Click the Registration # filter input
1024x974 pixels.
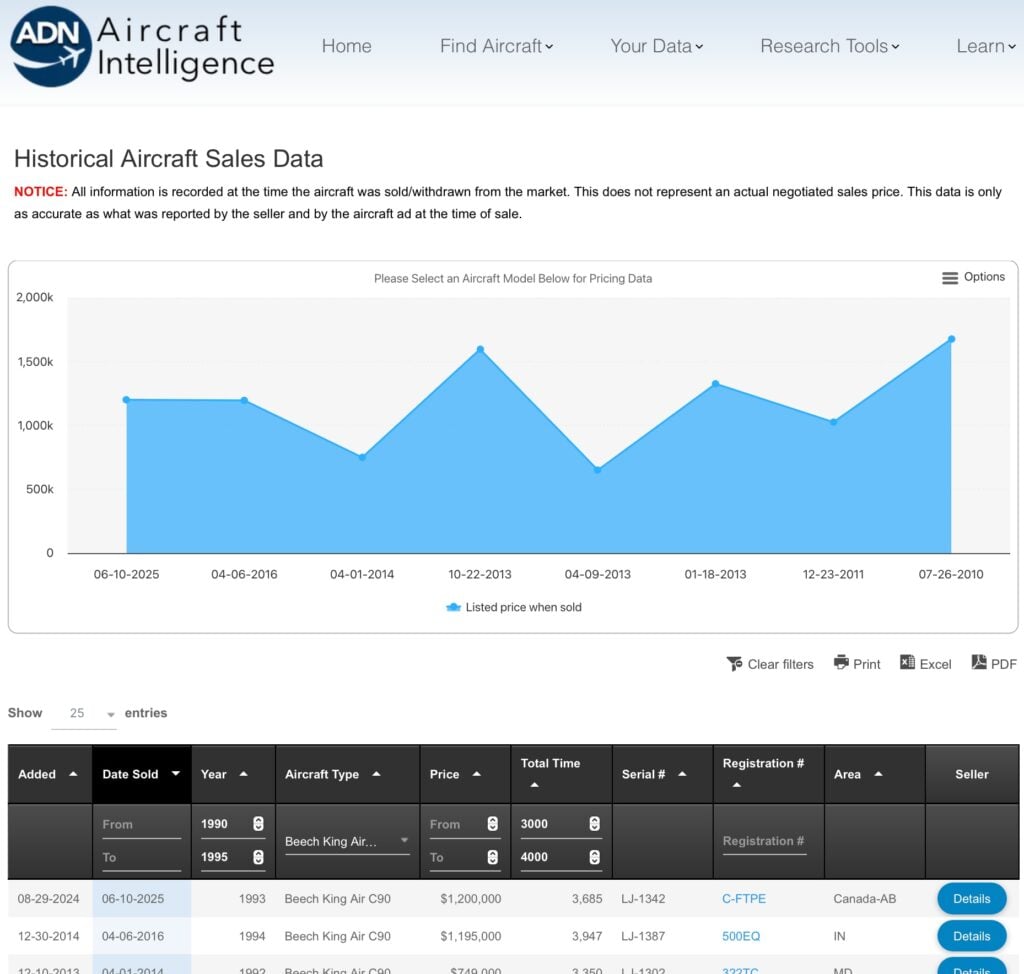[x=764, y=842]
